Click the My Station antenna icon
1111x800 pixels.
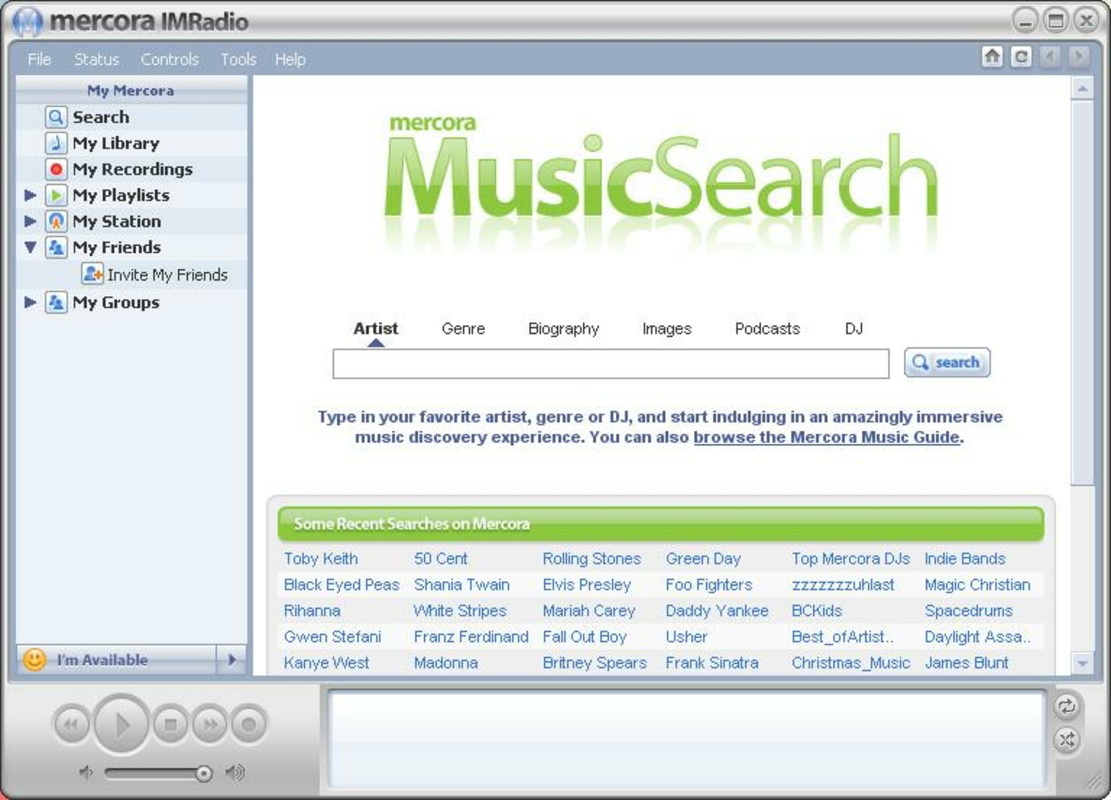pyautogui.click(x=56, y=221)
